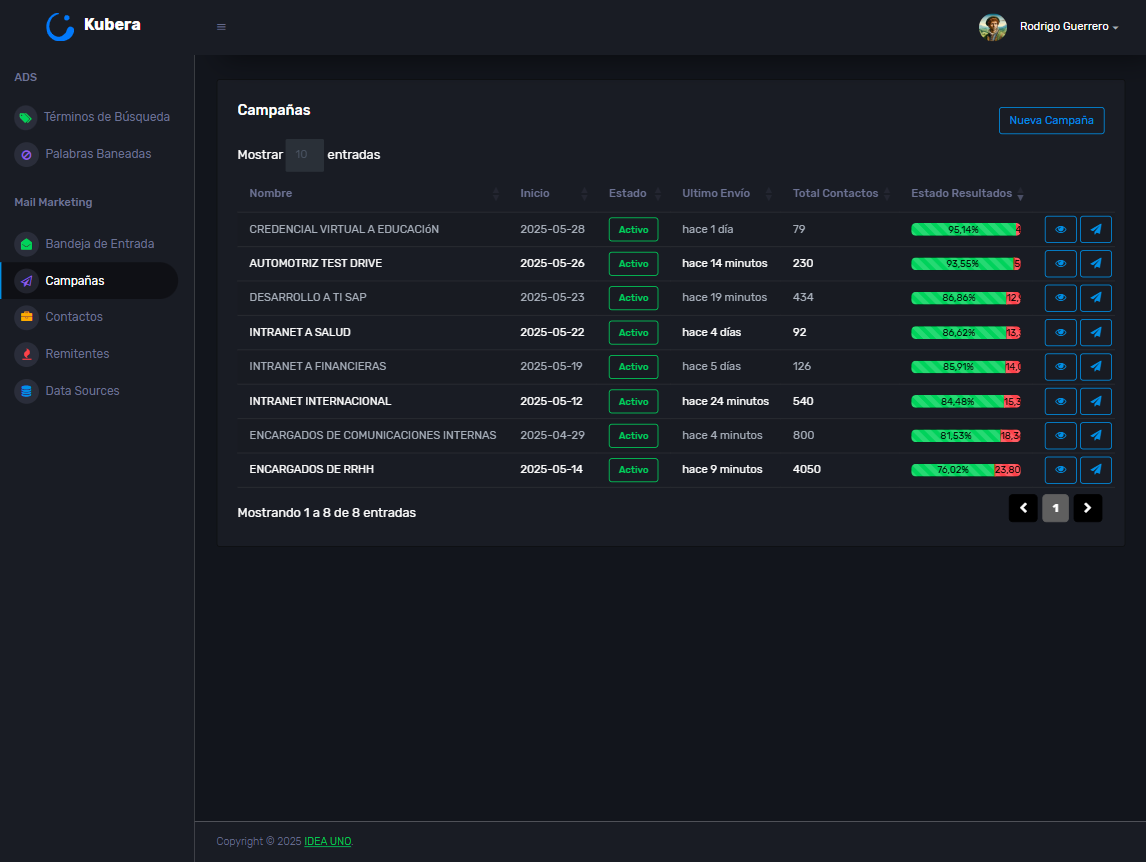Click the Bandeja de Entrada envelope icon
The image size is (1146, 862).
(26, 244)
